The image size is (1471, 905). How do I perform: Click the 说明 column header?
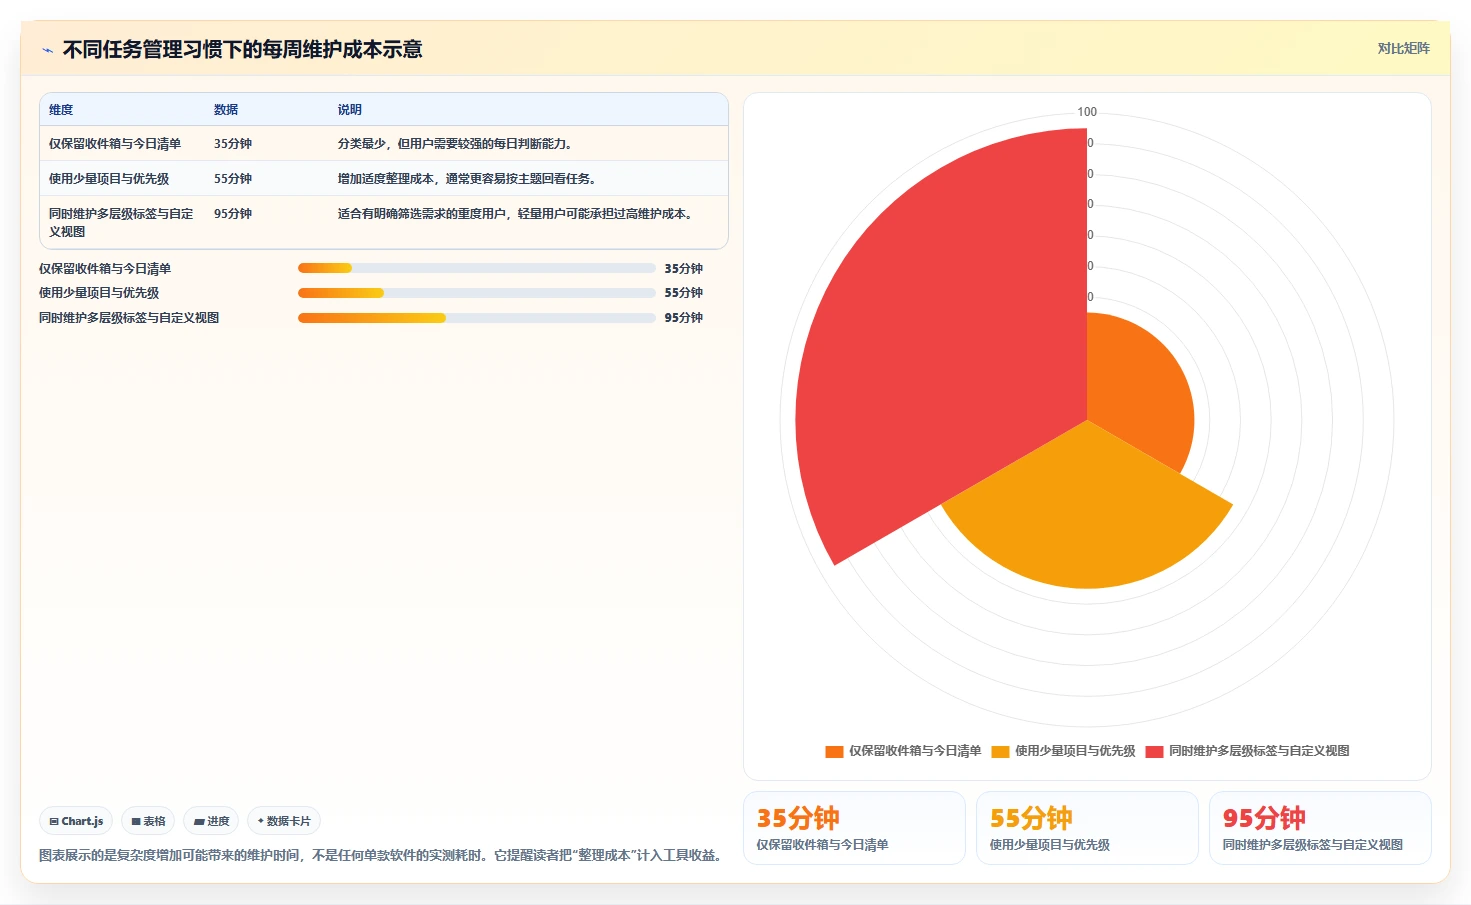(350, 110)
